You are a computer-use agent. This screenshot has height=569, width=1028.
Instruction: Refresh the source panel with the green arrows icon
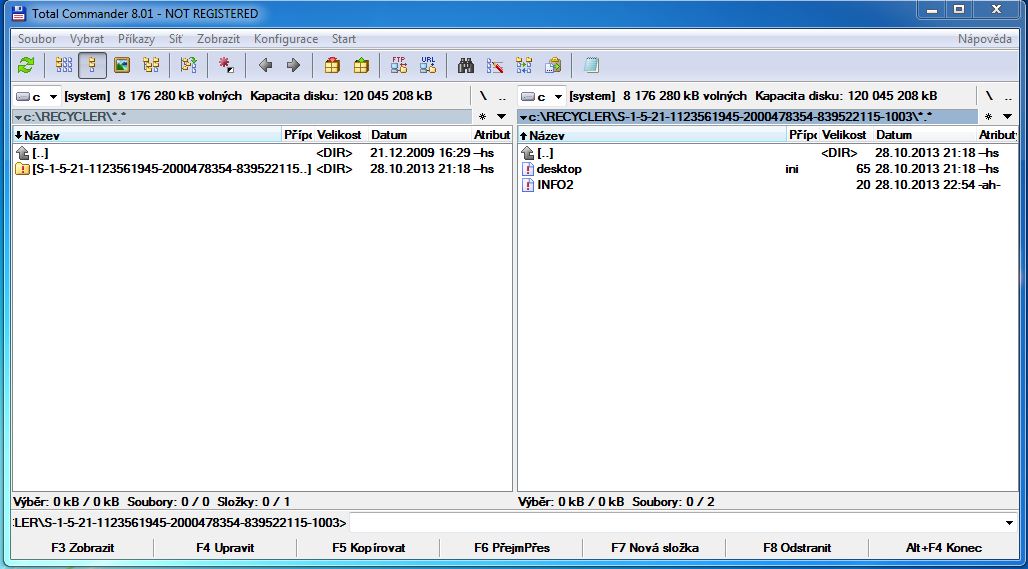coord(26,65)
